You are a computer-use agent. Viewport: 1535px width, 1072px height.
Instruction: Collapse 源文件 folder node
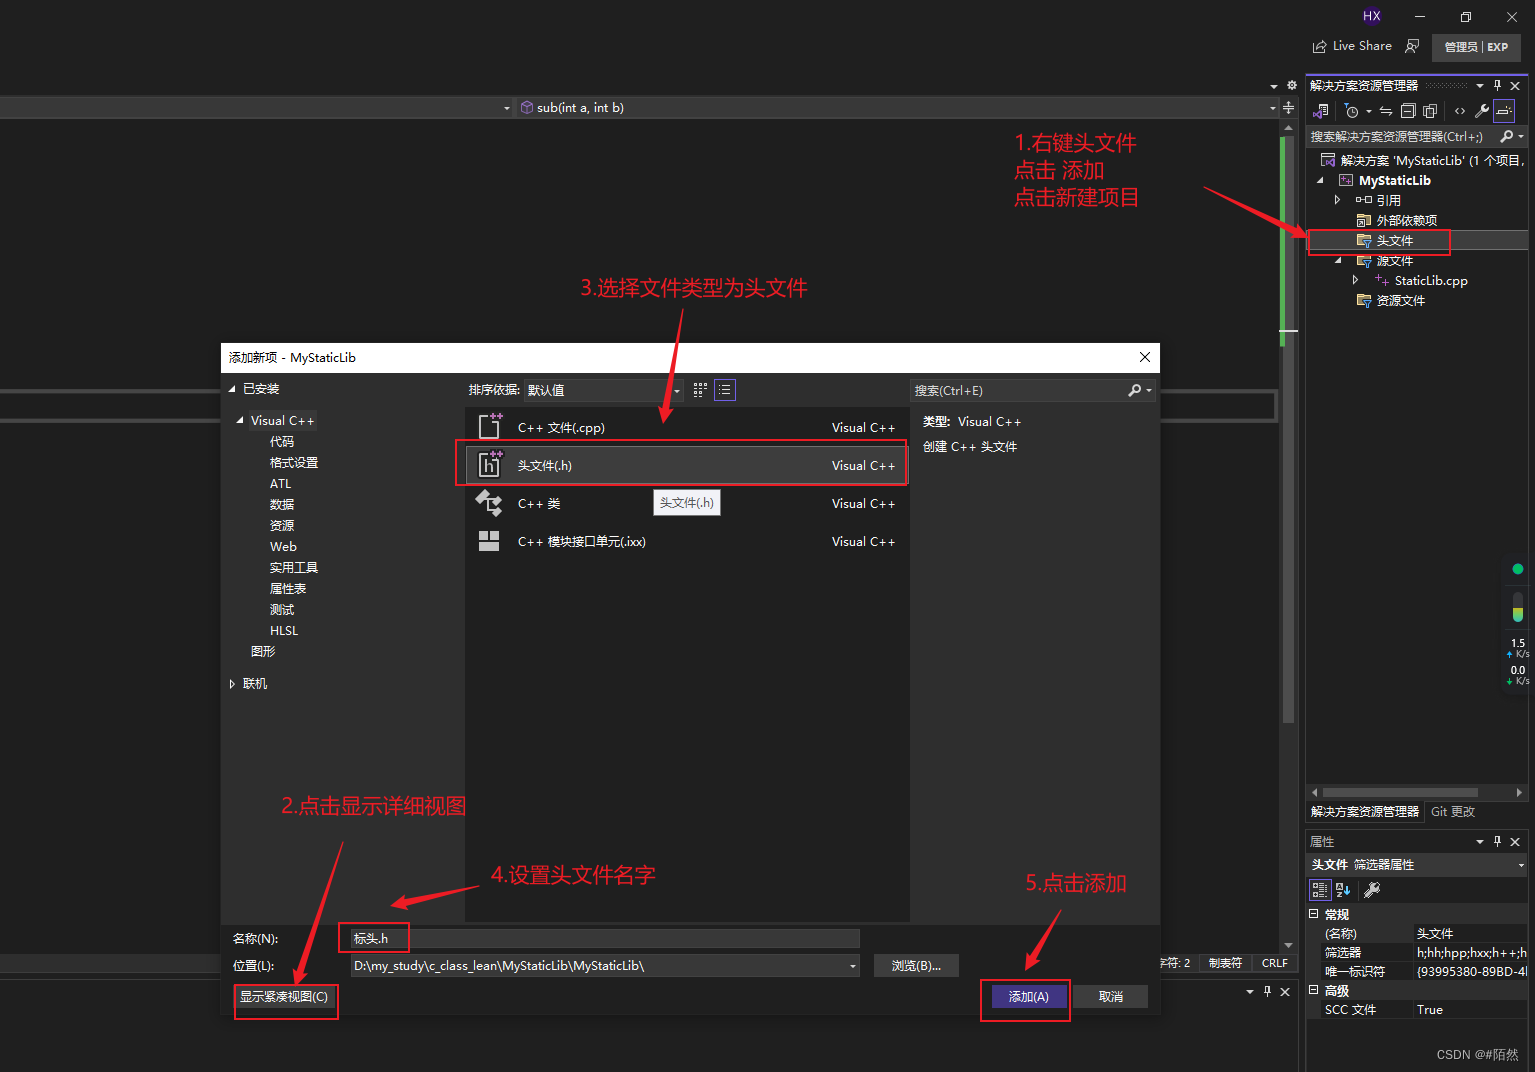[1338, 260]
